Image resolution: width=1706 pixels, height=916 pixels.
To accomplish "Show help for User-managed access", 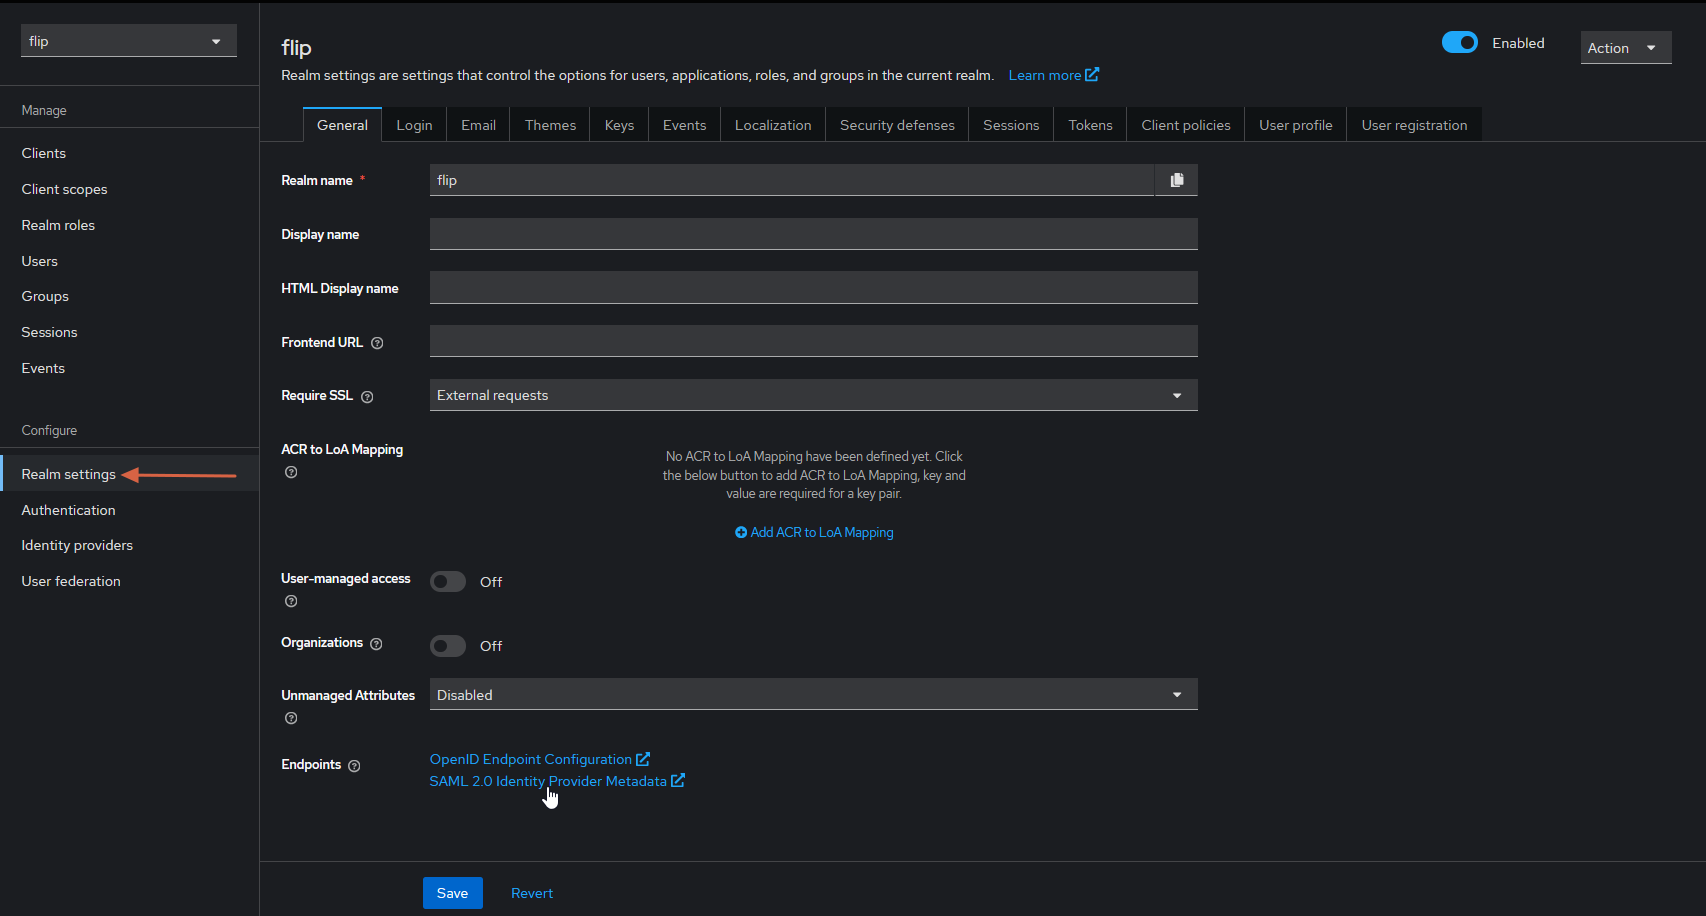I will 291,601.
